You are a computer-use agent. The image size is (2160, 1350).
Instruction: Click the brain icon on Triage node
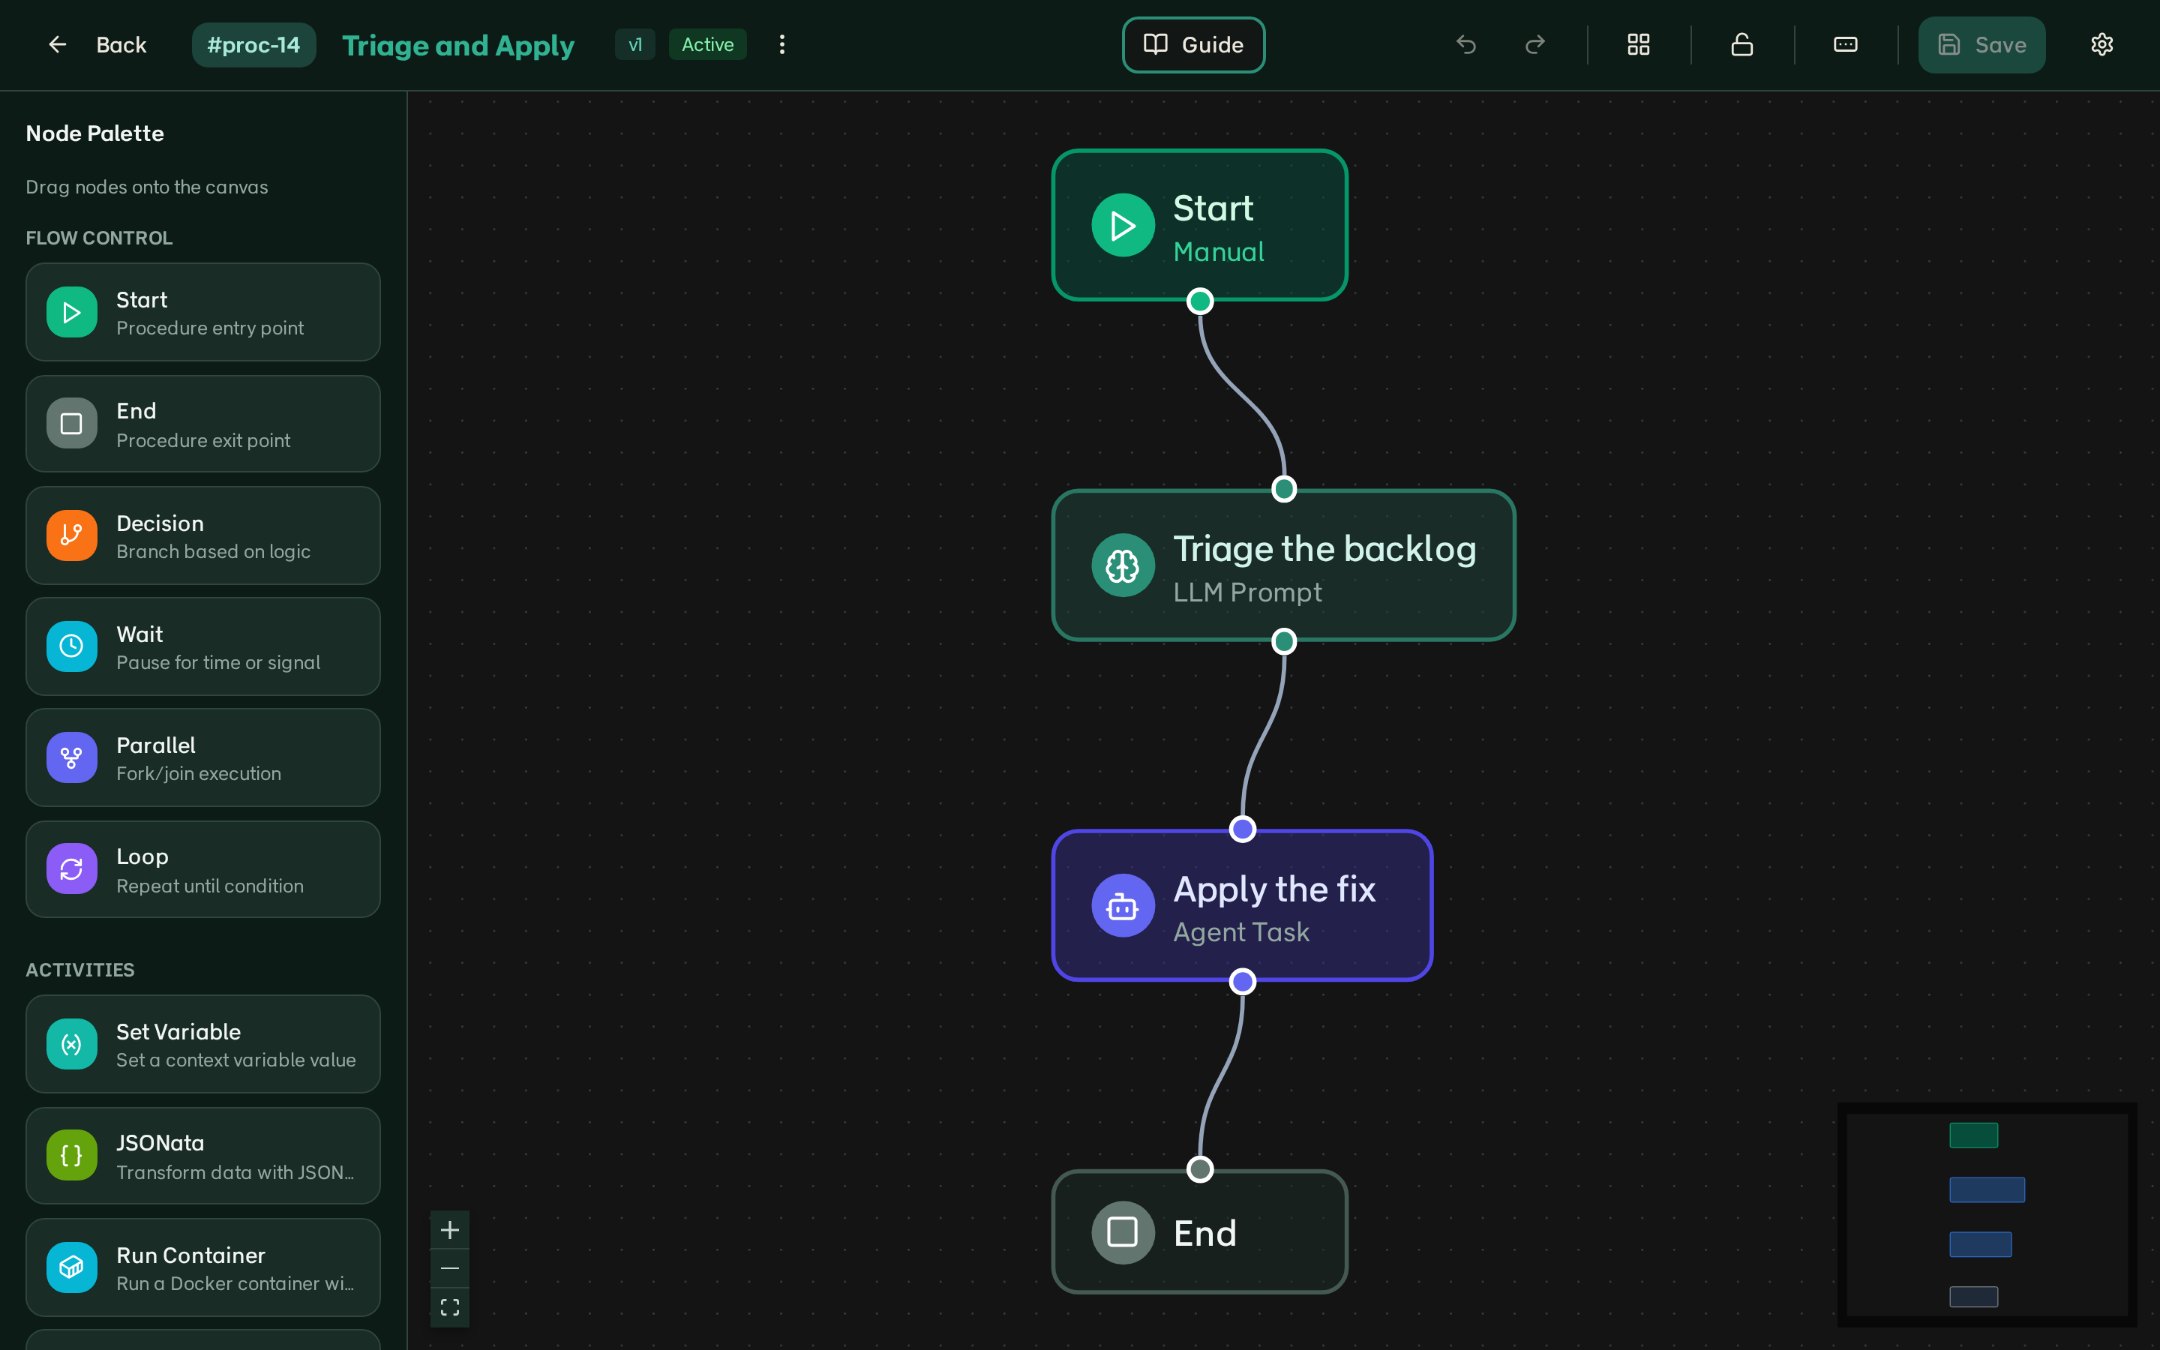[1122, 566]
